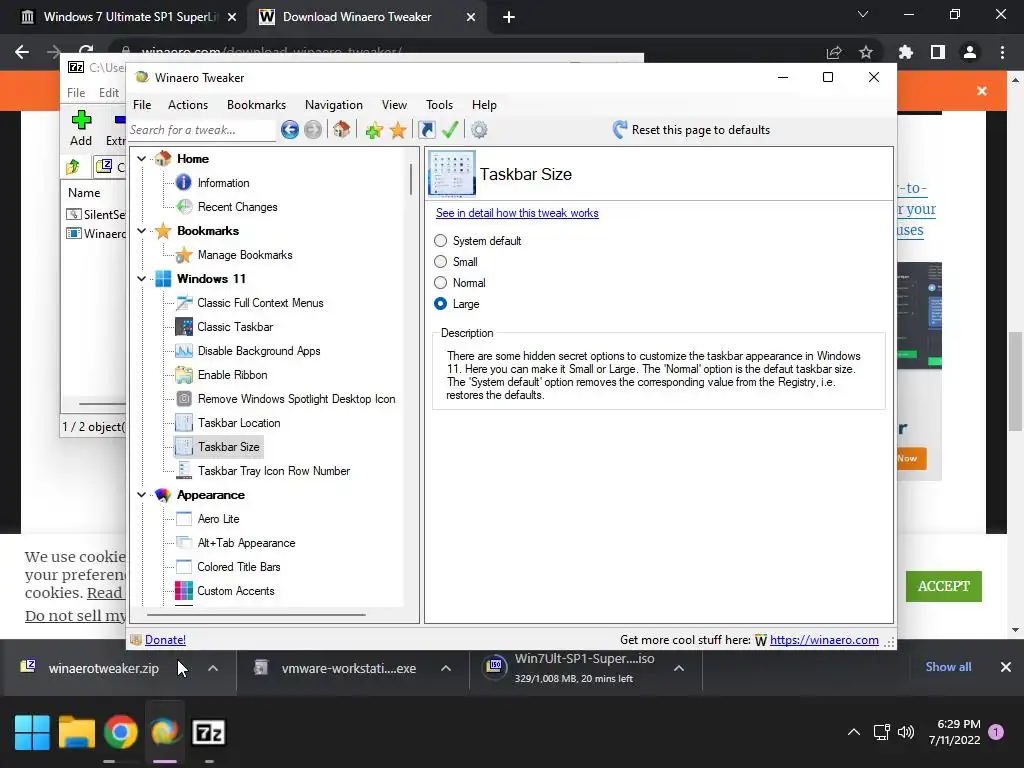
Task: Go to Home page via house toolbar icon
Action: (342, 129)
